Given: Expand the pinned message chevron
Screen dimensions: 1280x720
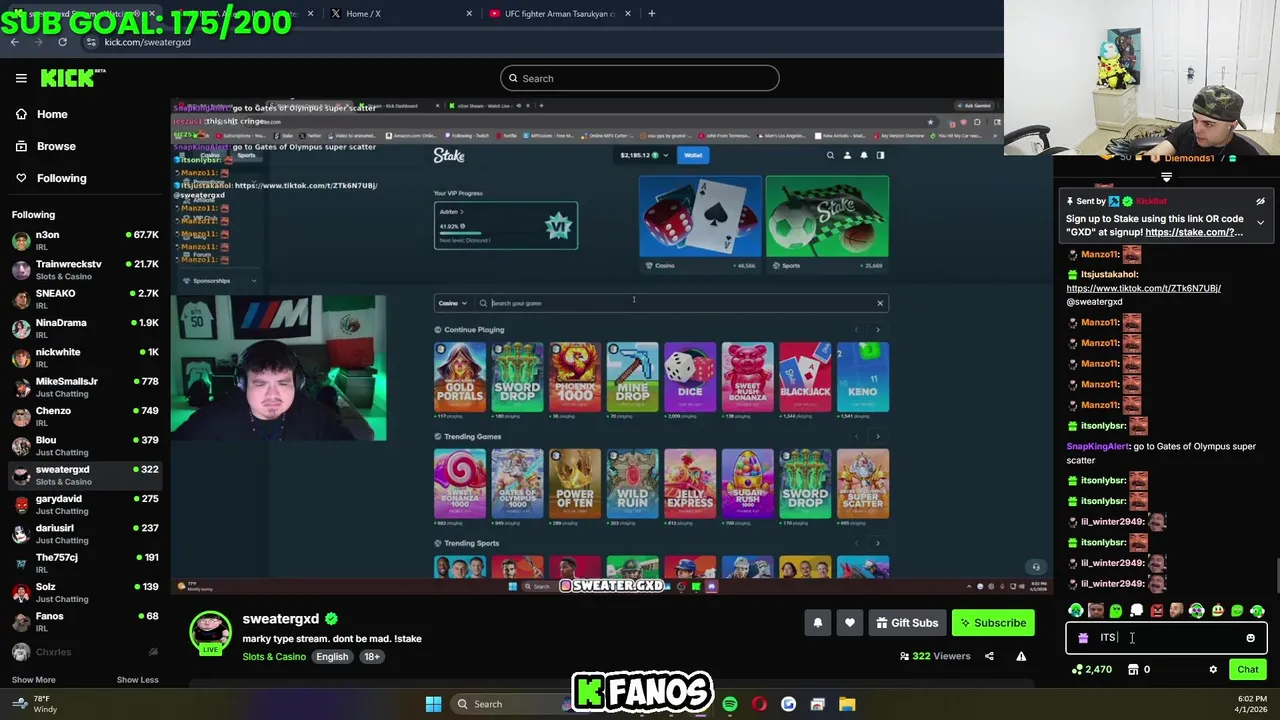Looking at the screenshot, I should [1260, 222].
